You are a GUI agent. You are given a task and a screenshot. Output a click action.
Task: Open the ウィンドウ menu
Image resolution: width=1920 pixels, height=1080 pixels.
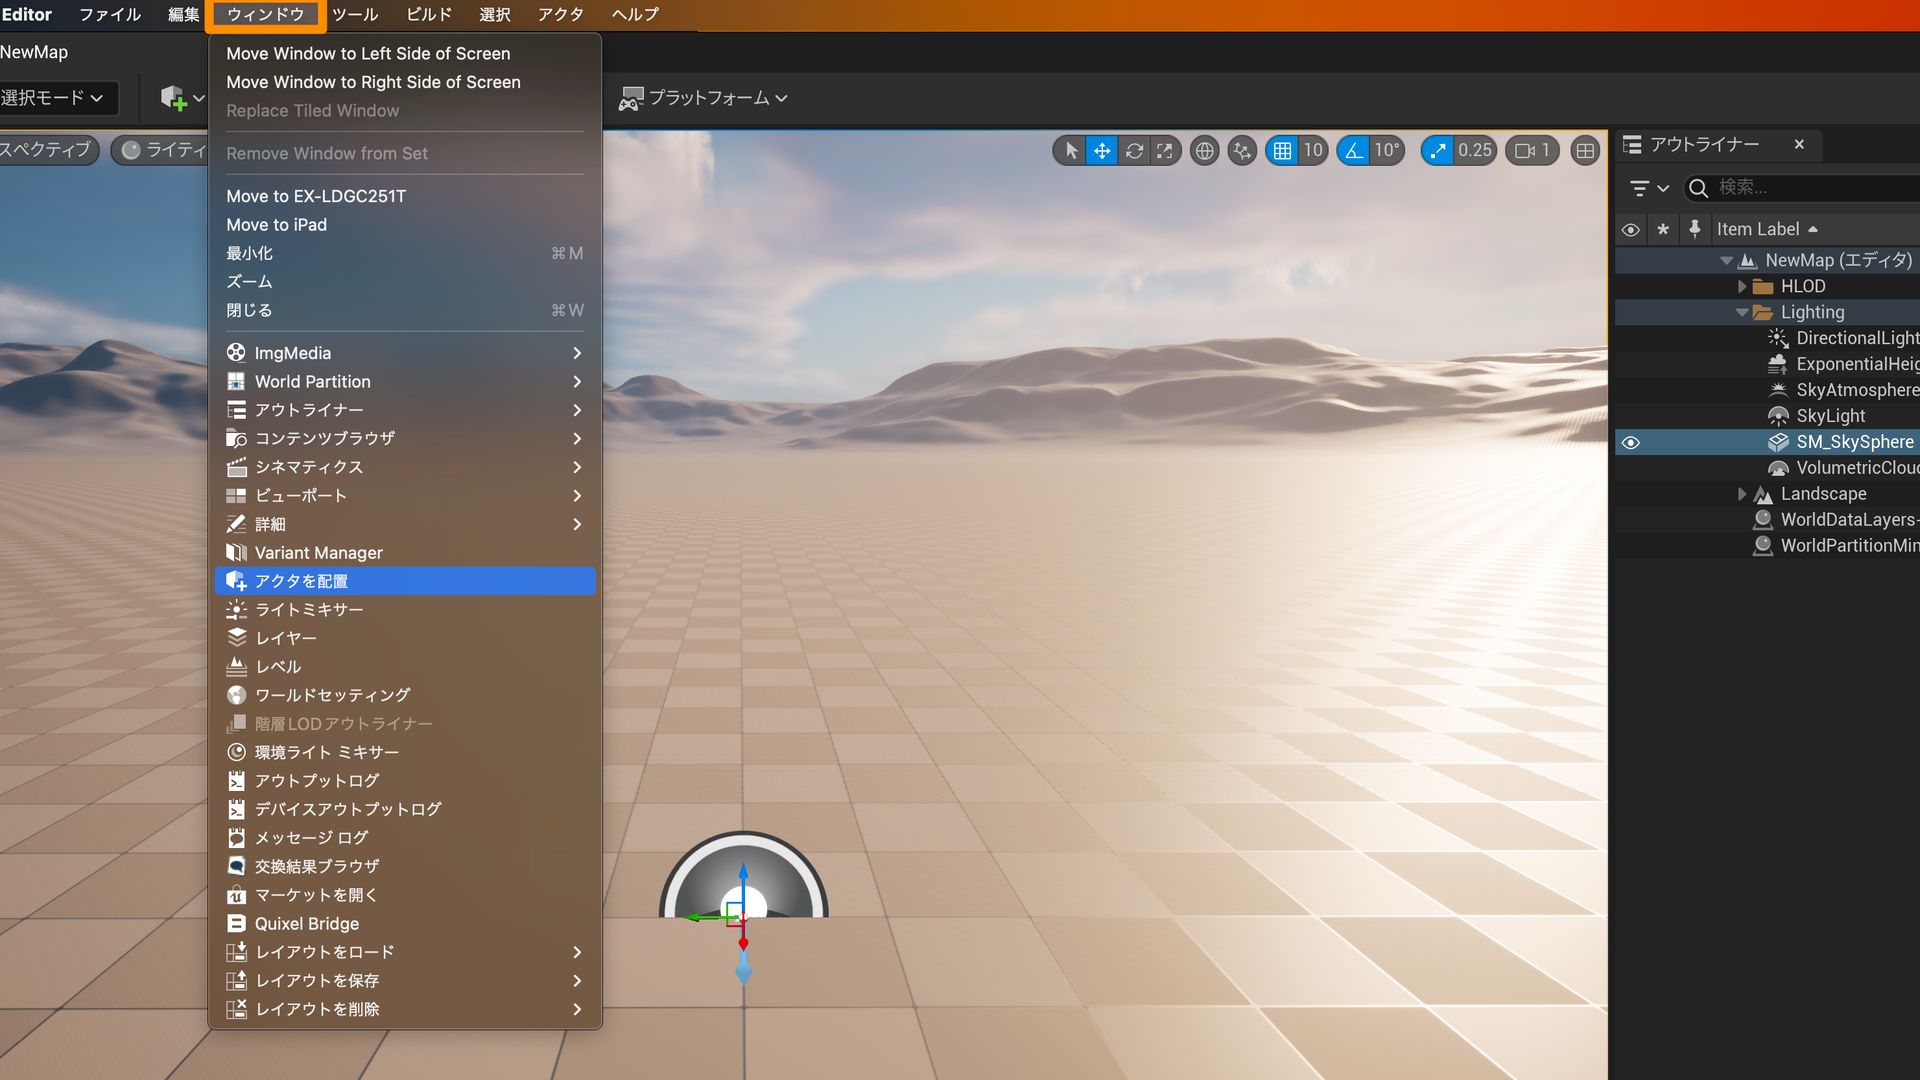point(264,14)
